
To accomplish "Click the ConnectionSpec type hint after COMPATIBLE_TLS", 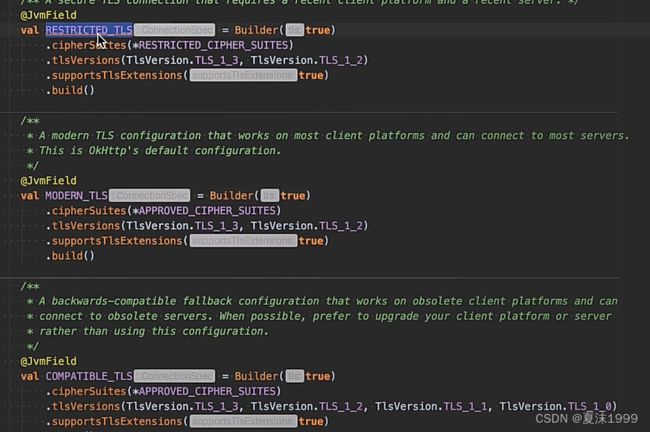I will (x=175, y=376).
